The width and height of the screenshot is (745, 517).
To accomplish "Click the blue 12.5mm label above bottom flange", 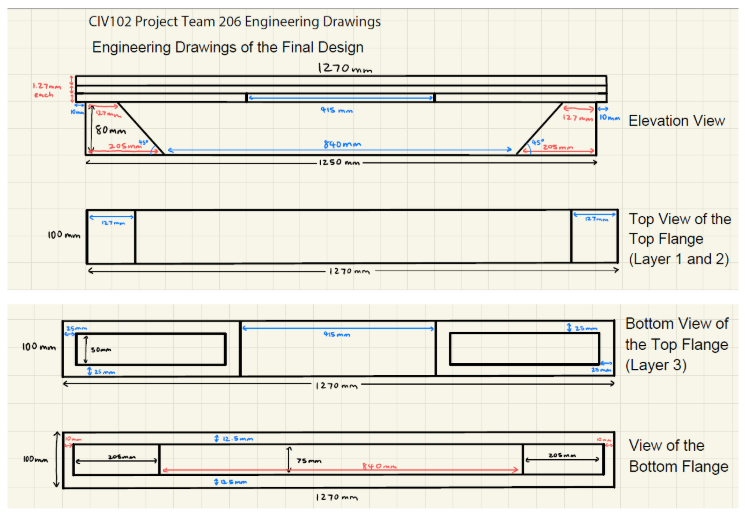I will pos(234,438).
